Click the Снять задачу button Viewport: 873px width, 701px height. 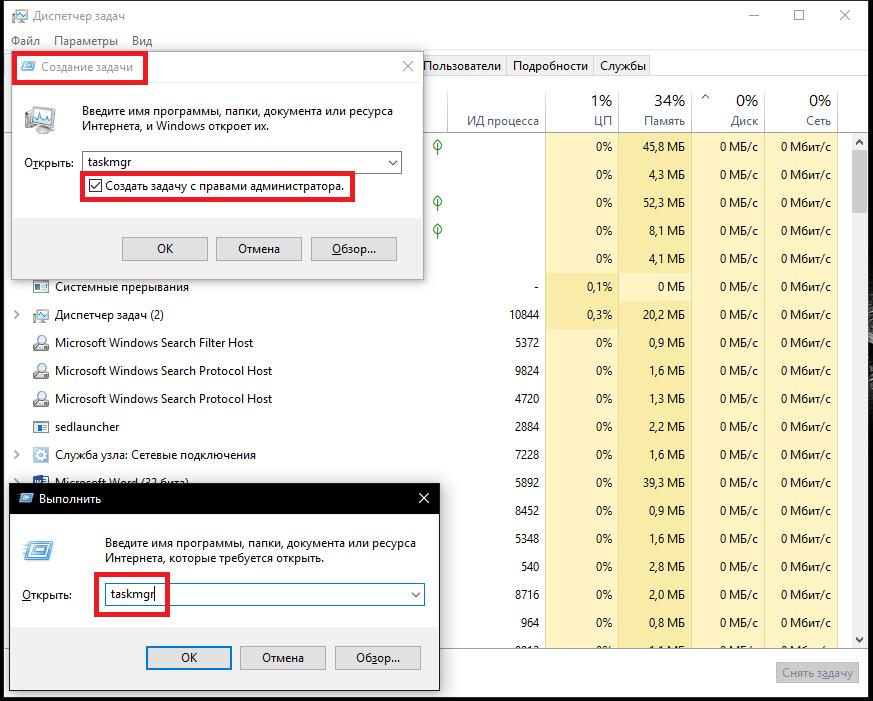click(x=817, y=673)
